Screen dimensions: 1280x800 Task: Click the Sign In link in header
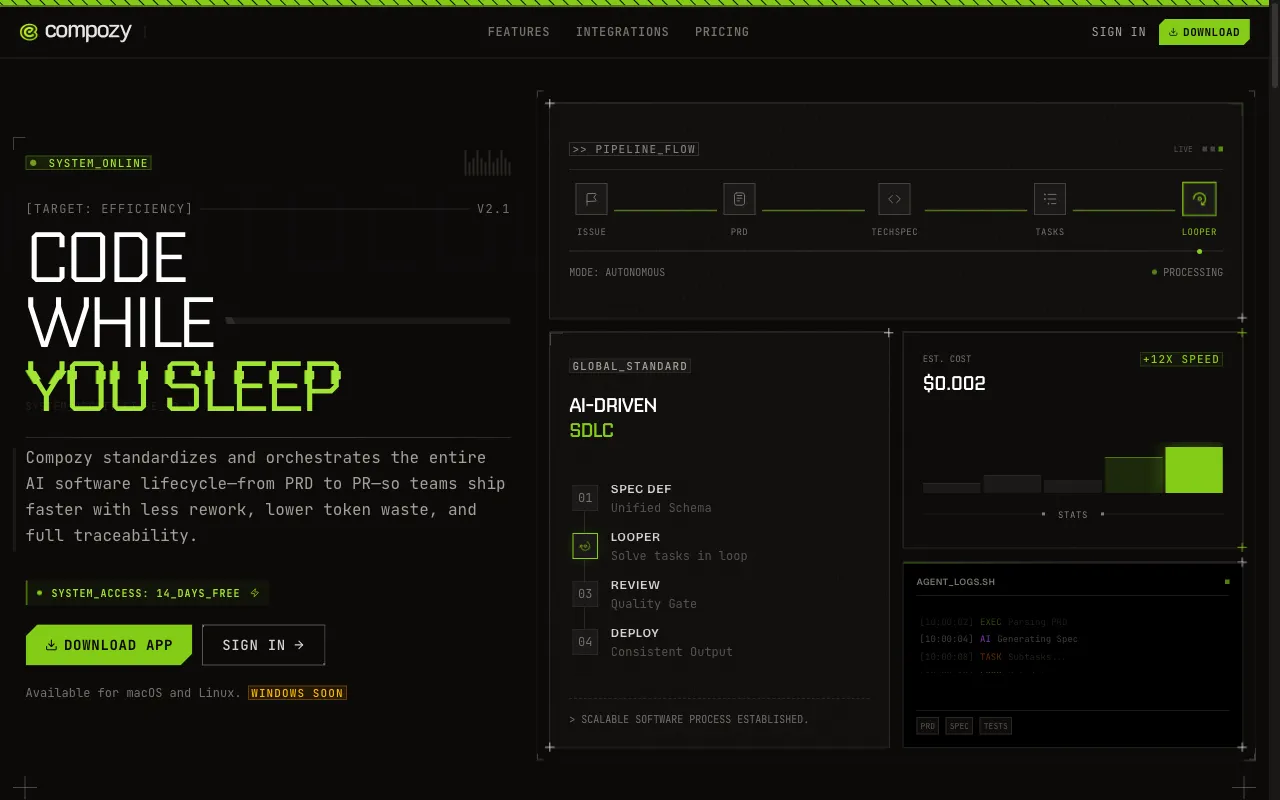[x=1119, y=32]
